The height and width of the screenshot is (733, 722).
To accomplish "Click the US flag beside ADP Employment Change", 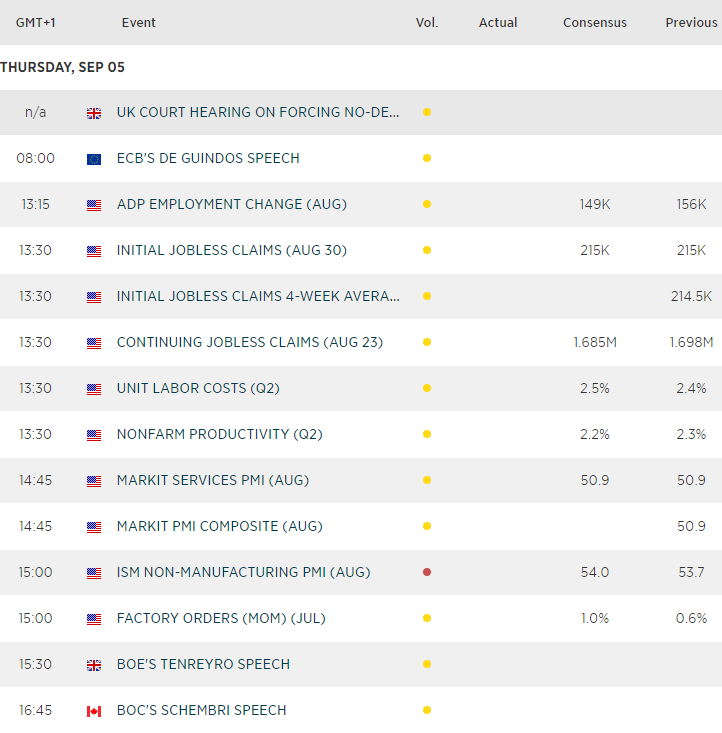I will click(x=94, y=205).
